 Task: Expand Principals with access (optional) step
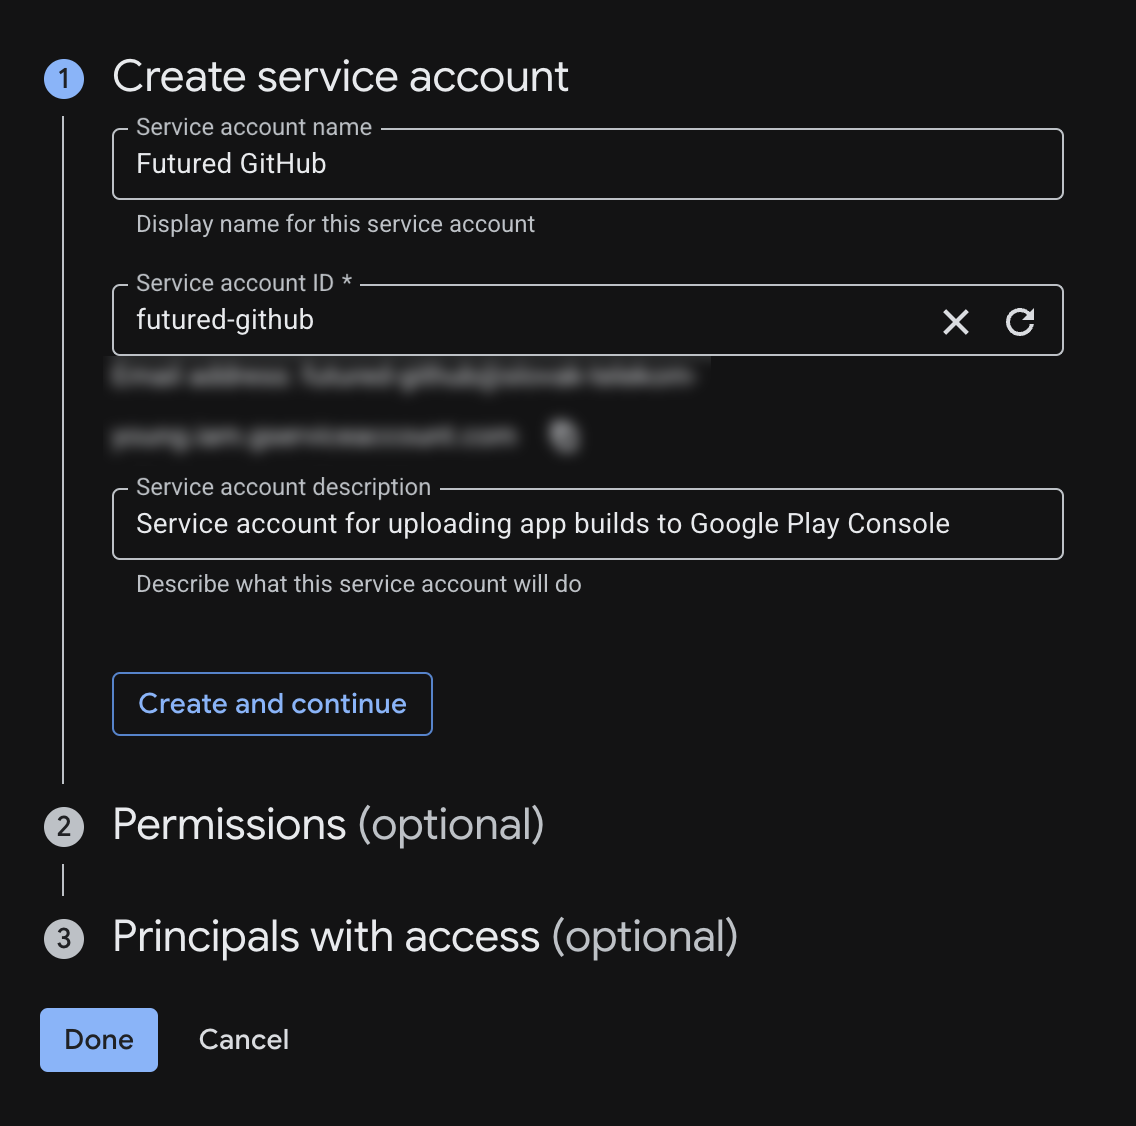425,937
